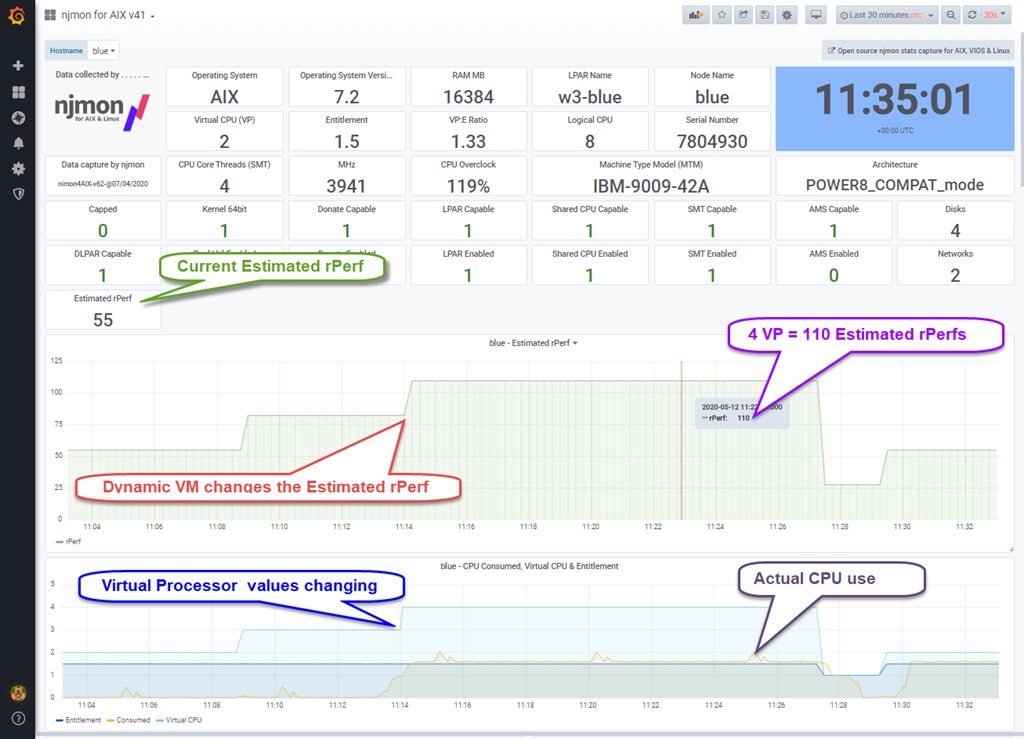Click the Networks 2 stat panel

pos(955,264)
